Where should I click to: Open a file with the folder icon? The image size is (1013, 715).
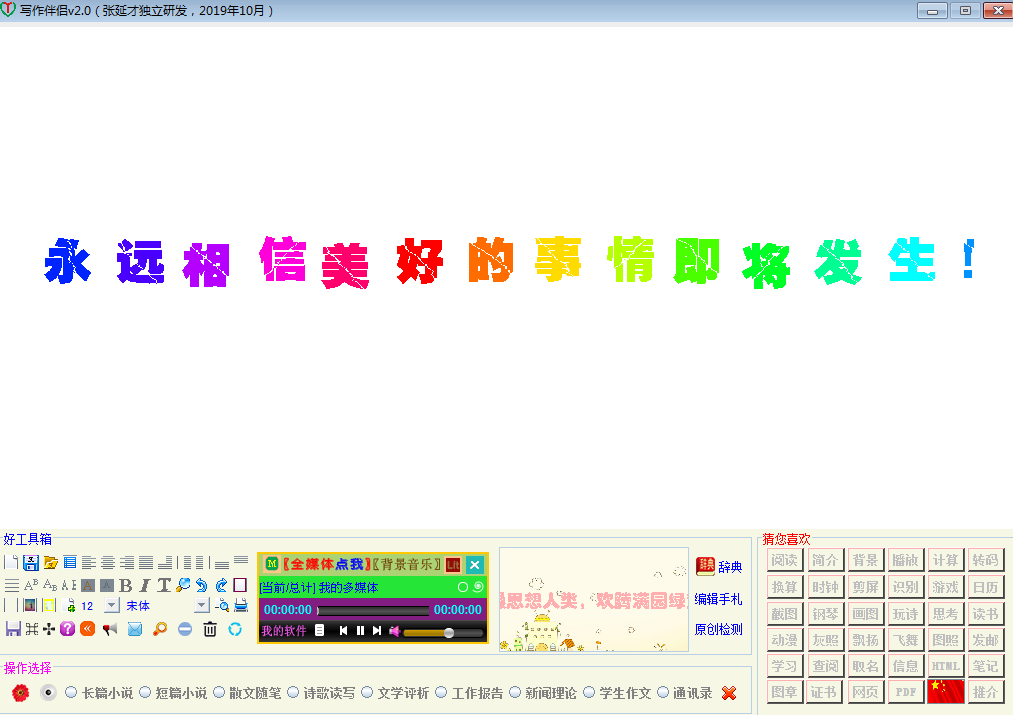pos(51,563)
